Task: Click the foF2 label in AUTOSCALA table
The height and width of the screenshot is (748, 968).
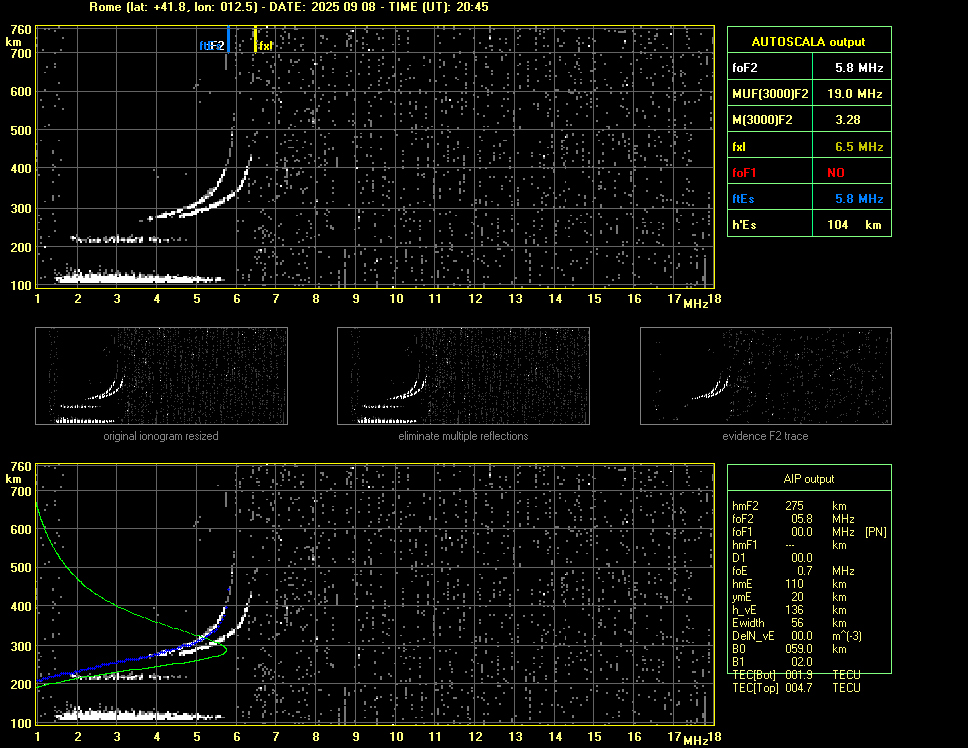Action: (x=745, y=68)
